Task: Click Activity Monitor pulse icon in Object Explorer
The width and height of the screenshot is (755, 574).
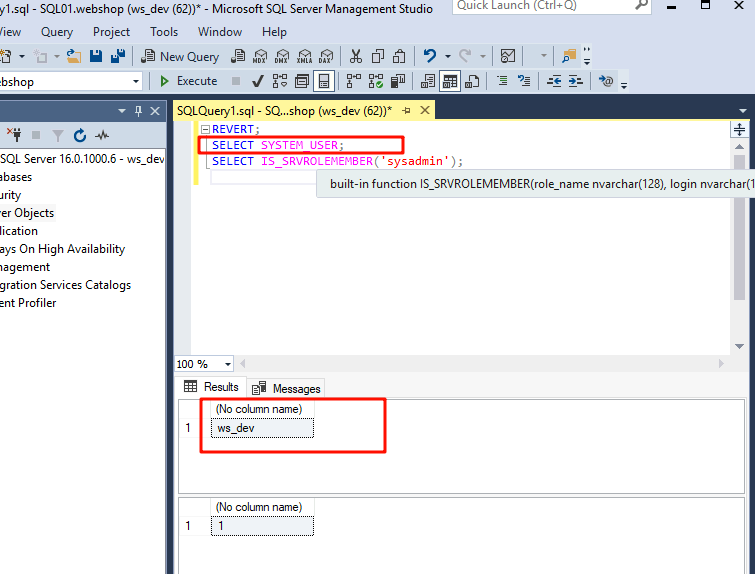Action: pyautogui.click(x=102, y=135)
